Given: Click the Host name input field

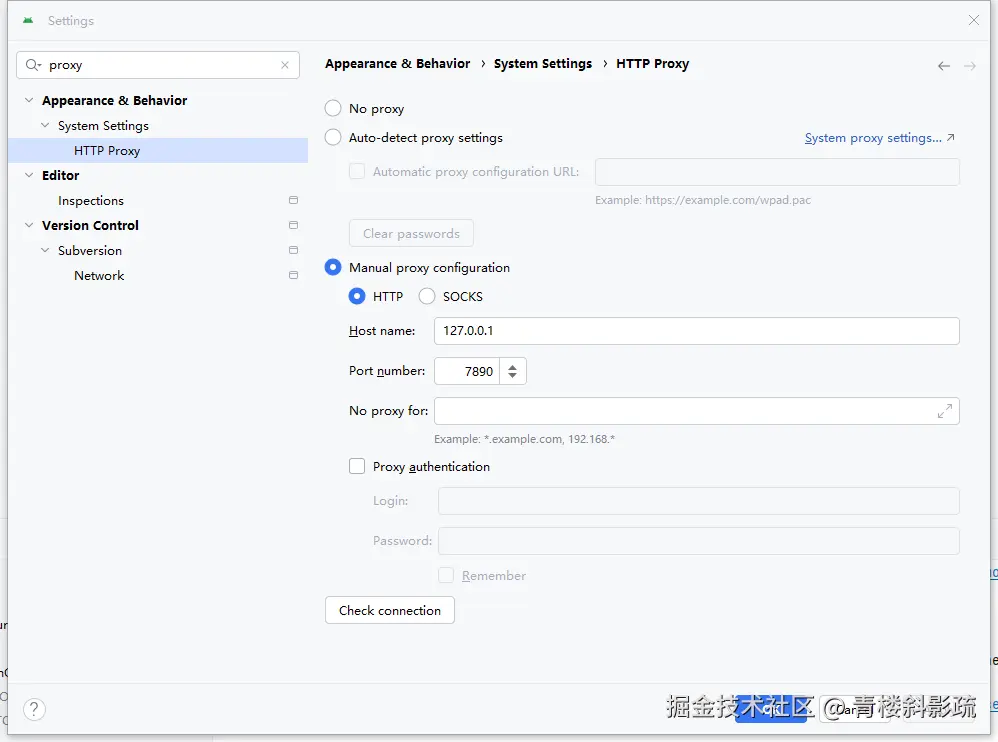Looking at the screenshot, I should 696,331.
